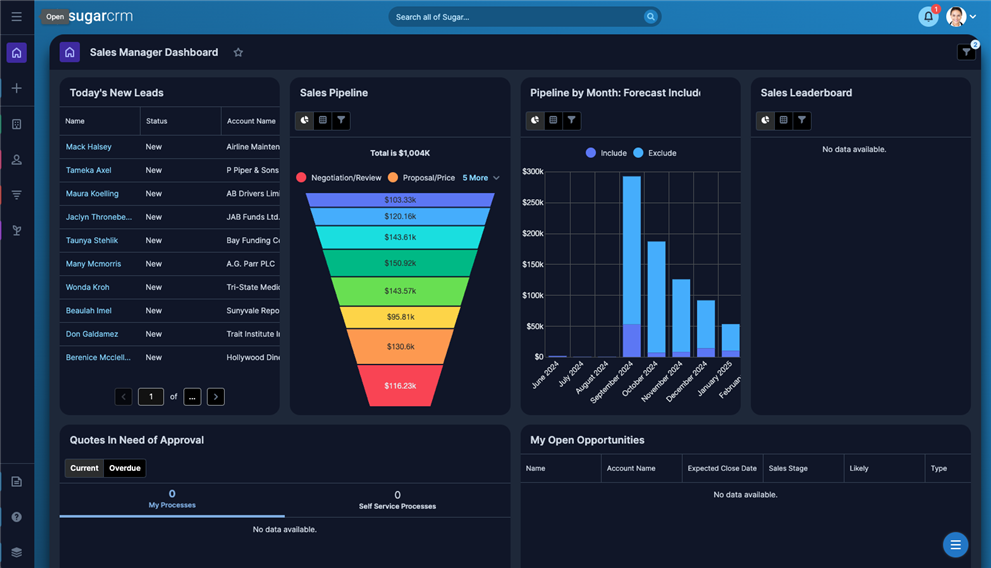This screenshot has height=568, width=991.
Task: Switch to Self Service Processes tab
Action: 397,500
